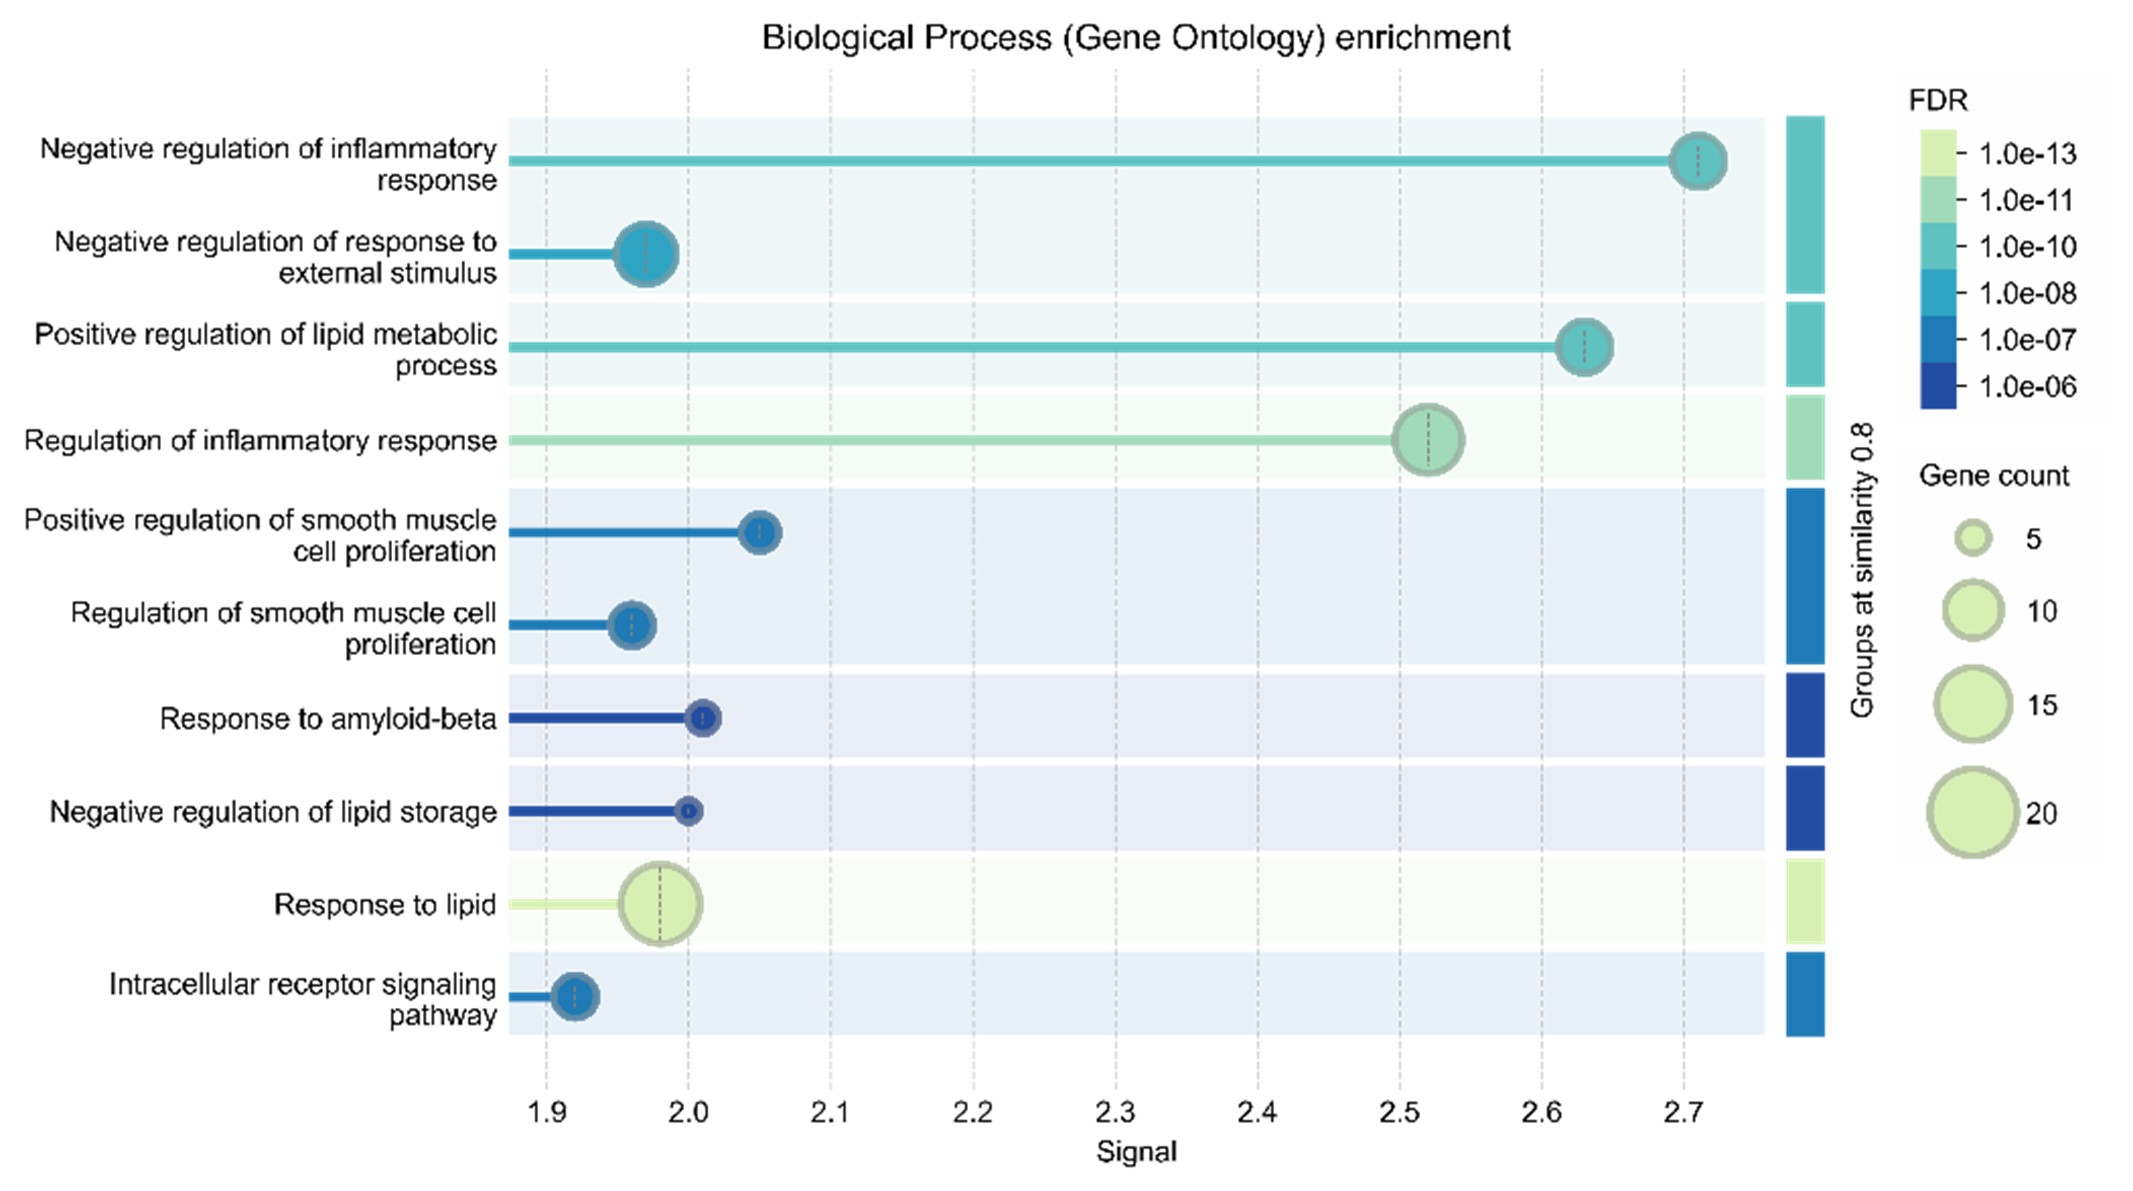Select the 1.0e-06 FDR legend color
Viewport: 2133px width, 1191px height.
pos(1938,386)
